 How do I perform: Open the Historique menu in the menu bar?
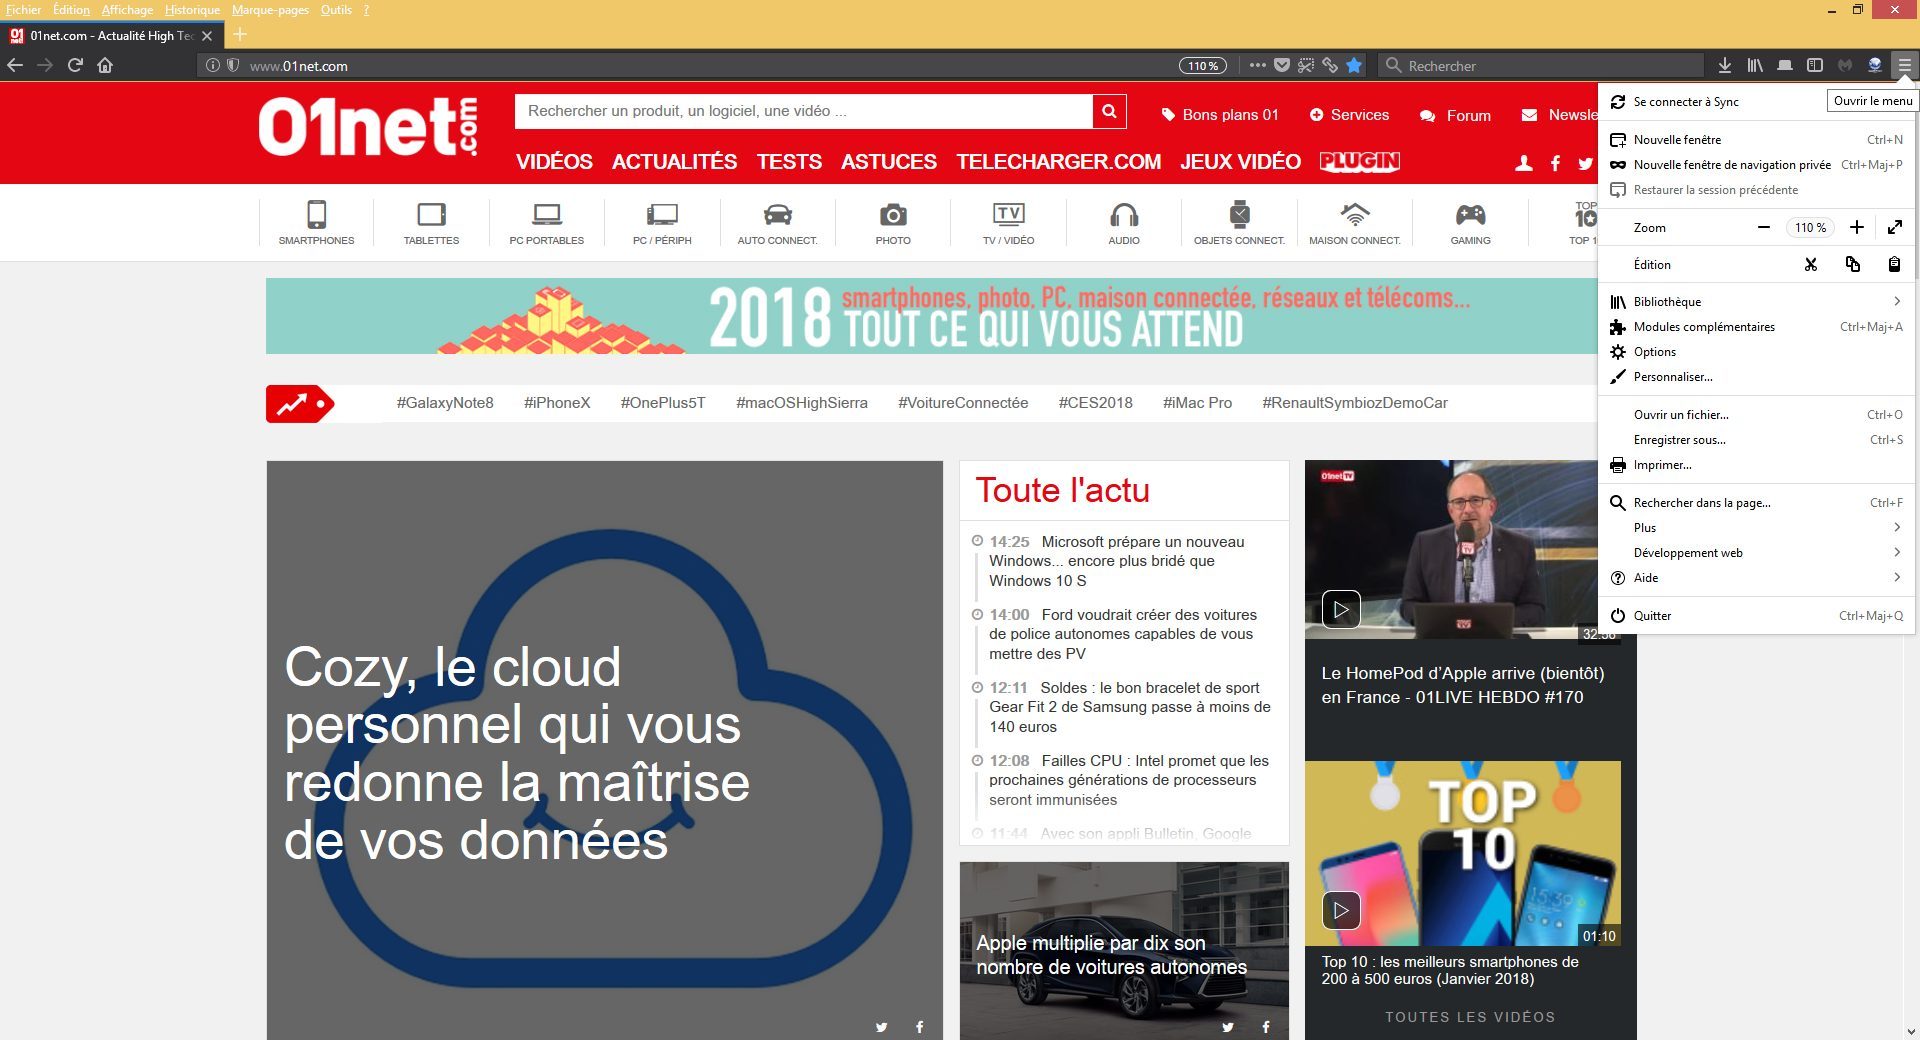pyautogui.click(x=192, y=10)
